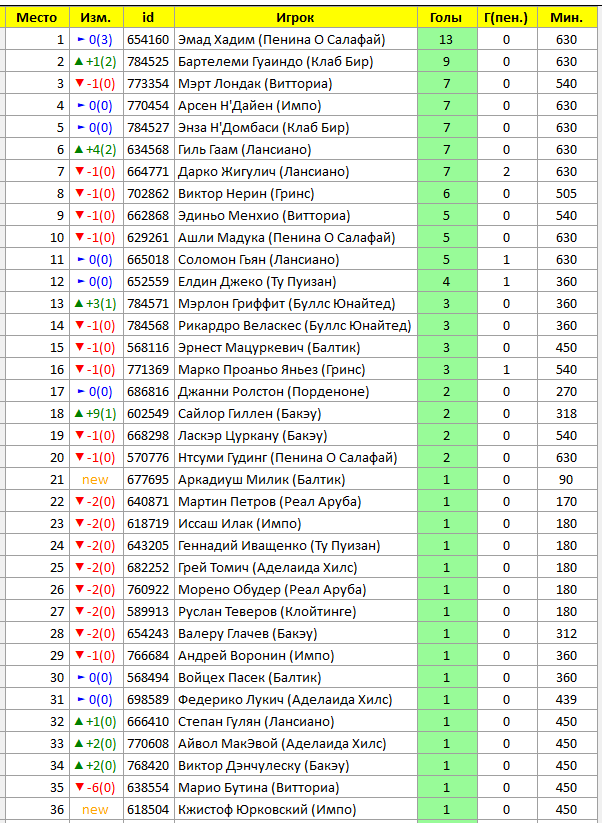Select the id column header

[149, 18]
